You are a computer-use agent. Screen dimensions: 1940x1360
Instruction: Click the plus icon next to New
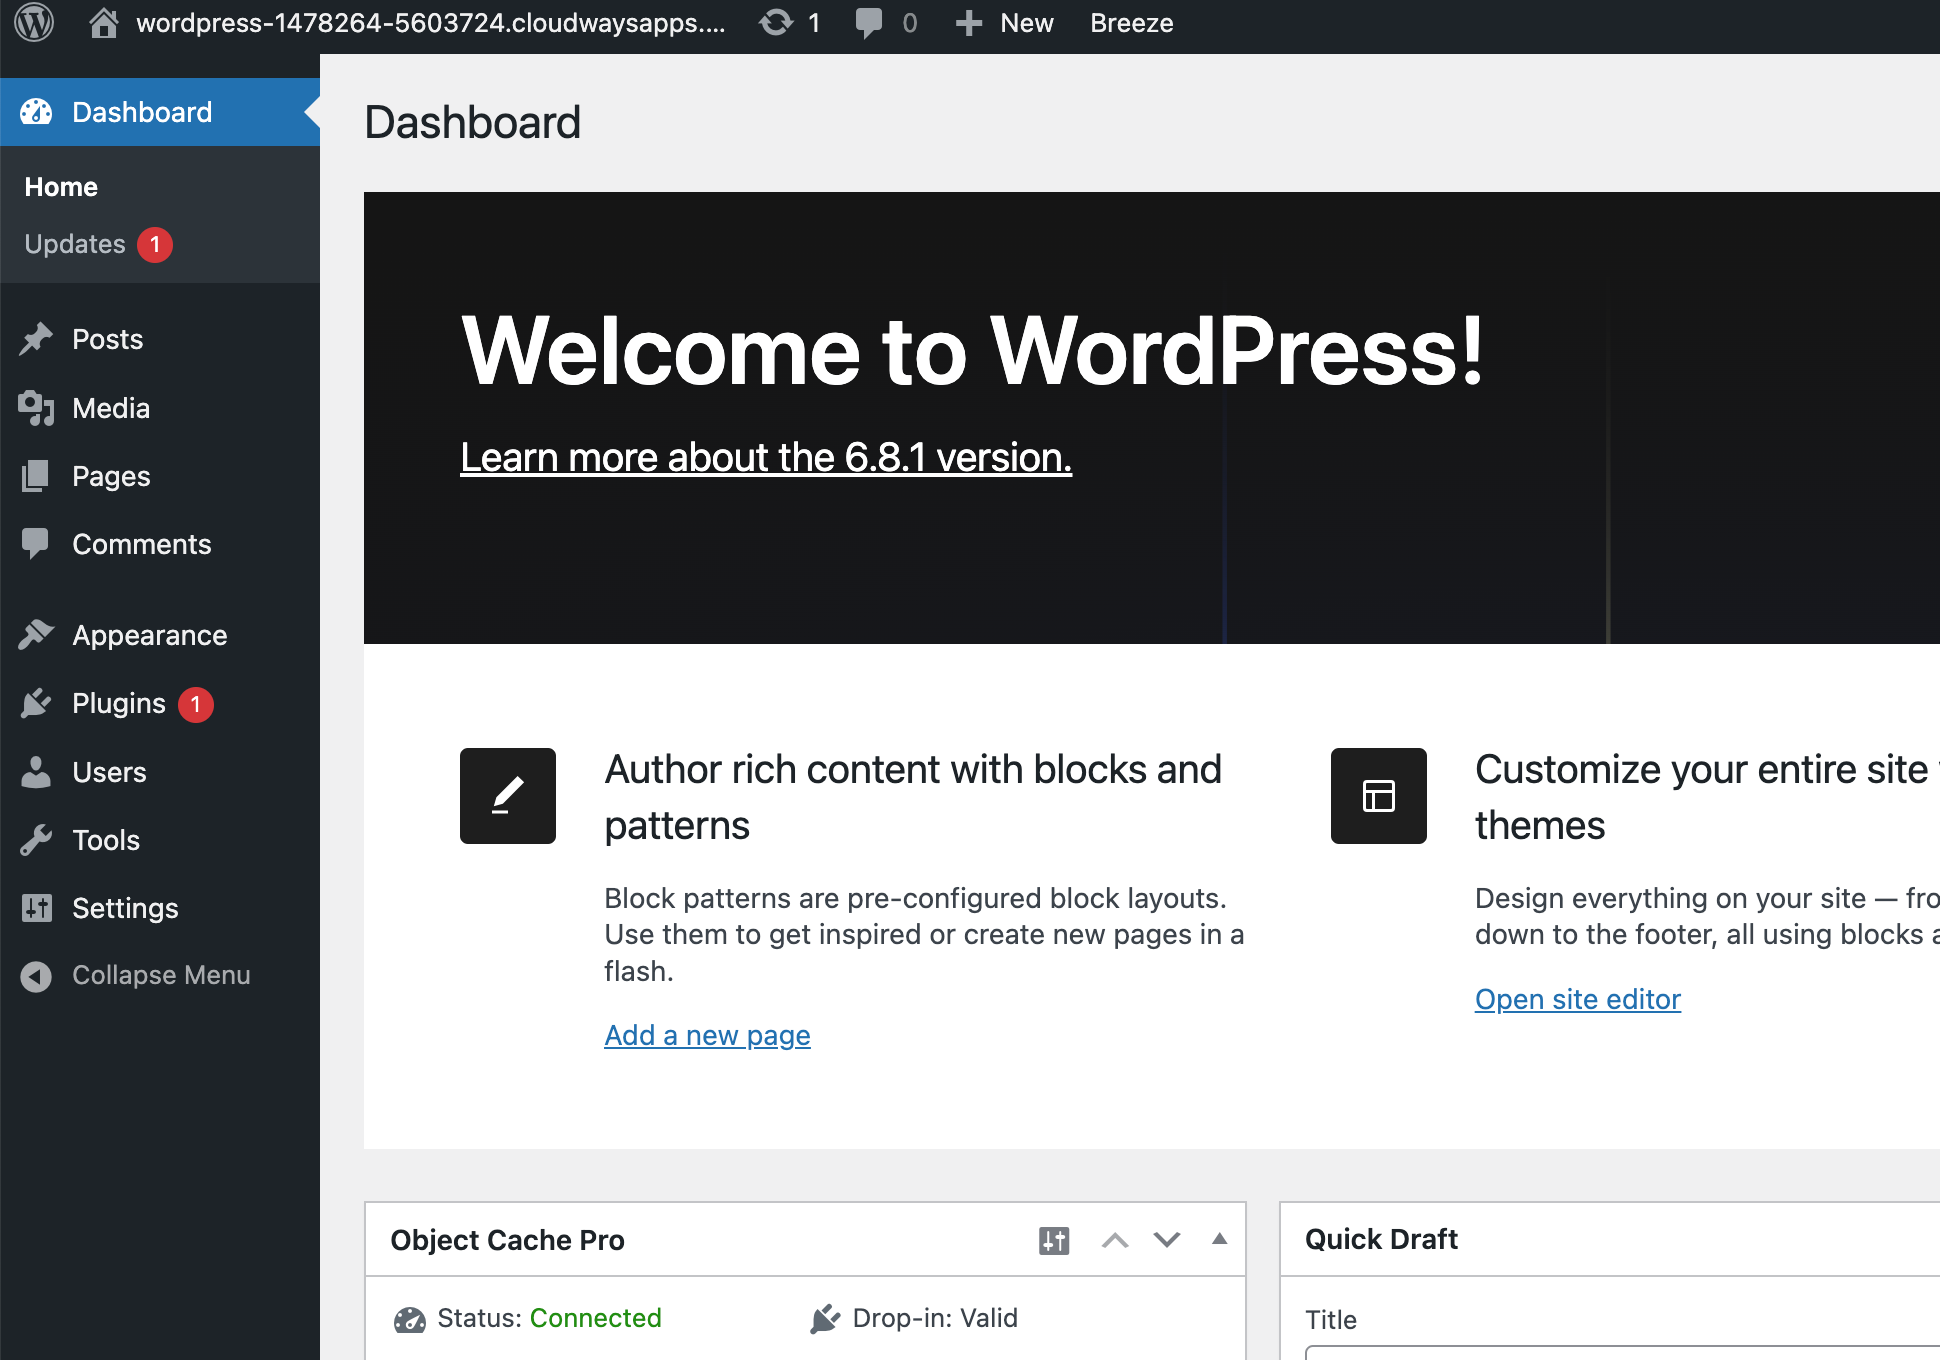[x=968, y=23]
